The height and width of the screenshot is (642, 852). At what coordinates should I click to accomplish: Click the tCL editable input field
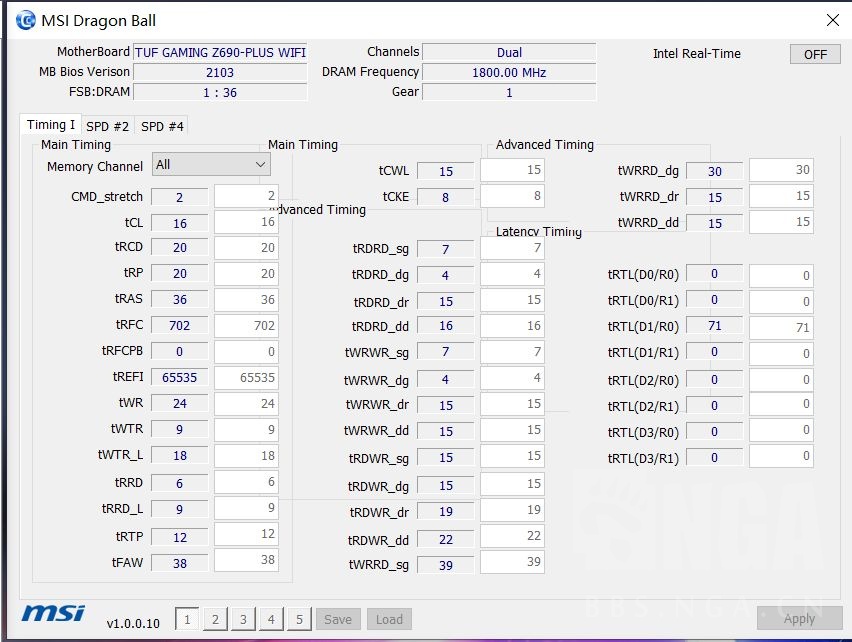(246, 222)
